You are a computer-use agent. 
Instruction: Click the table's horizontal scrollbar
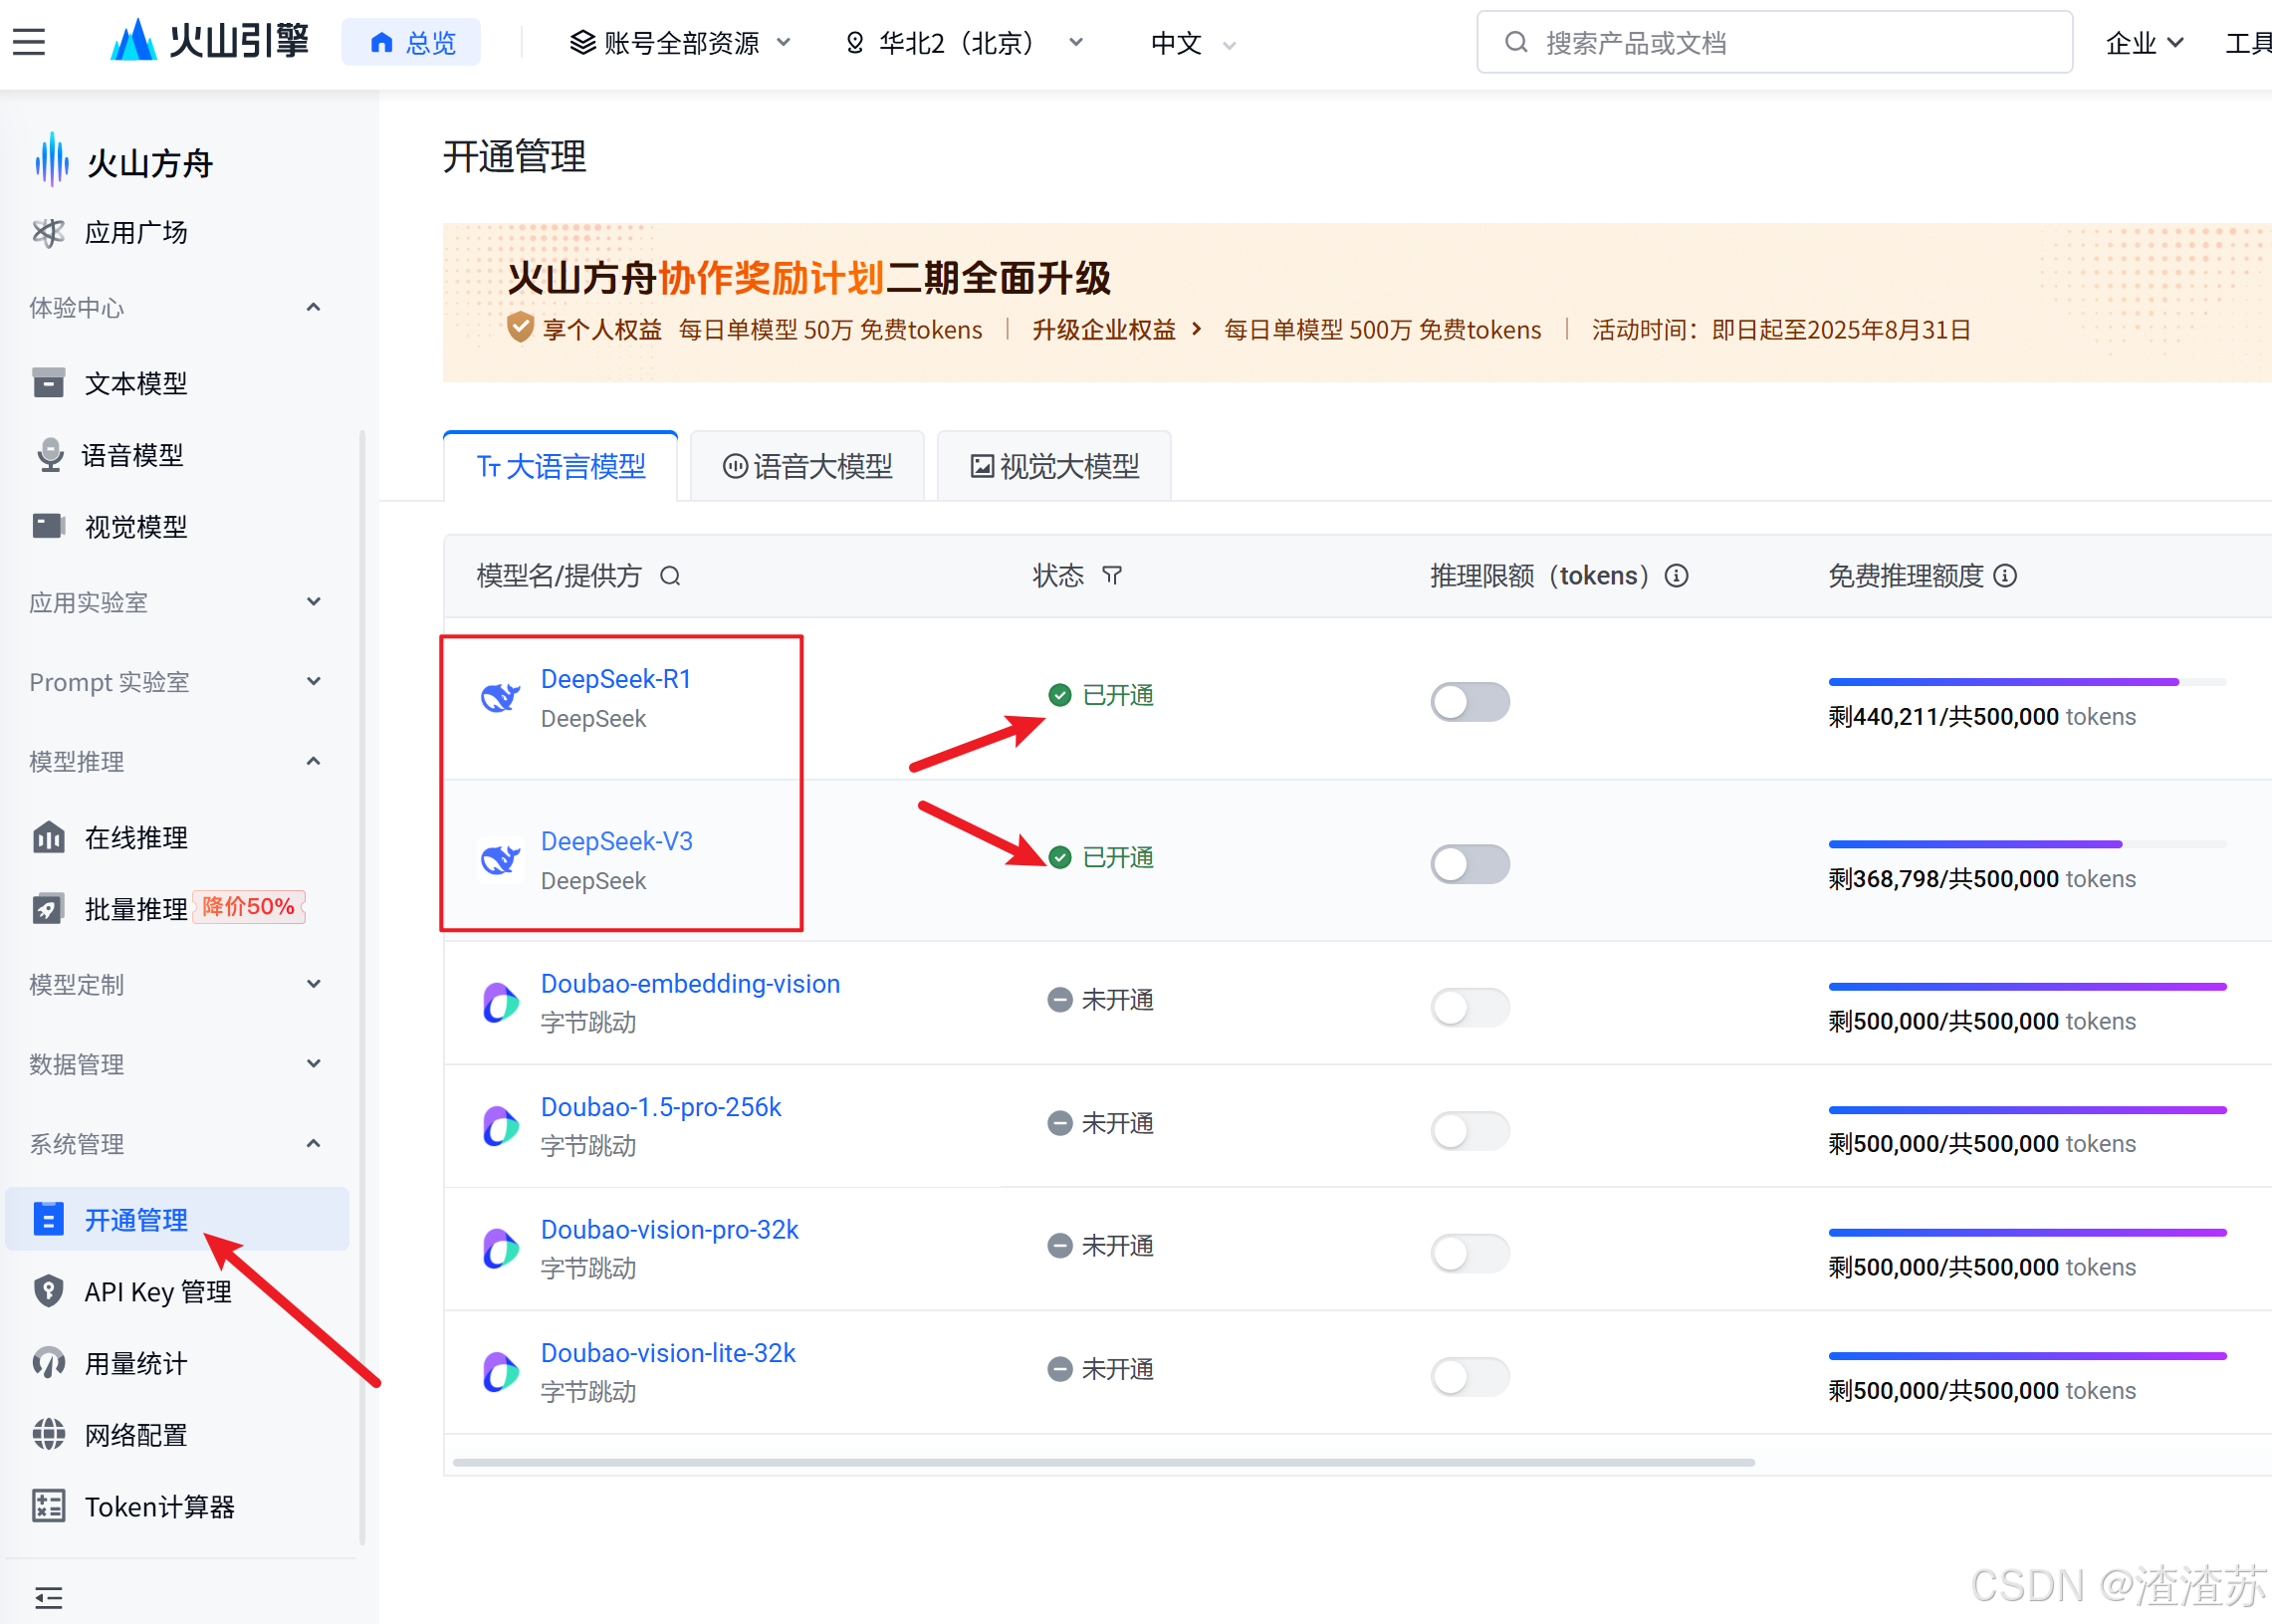[1103, 1462]
